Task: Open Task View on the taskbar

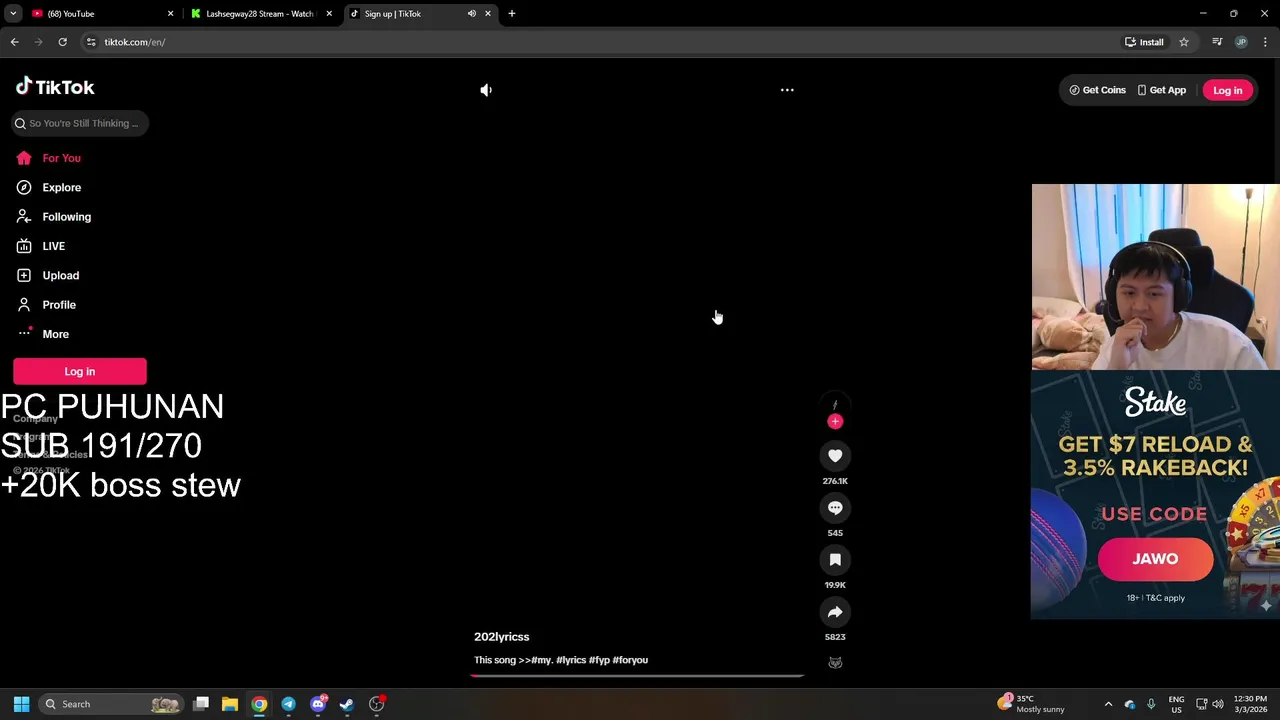Action: pyautogui.click(x=201, y=704)
